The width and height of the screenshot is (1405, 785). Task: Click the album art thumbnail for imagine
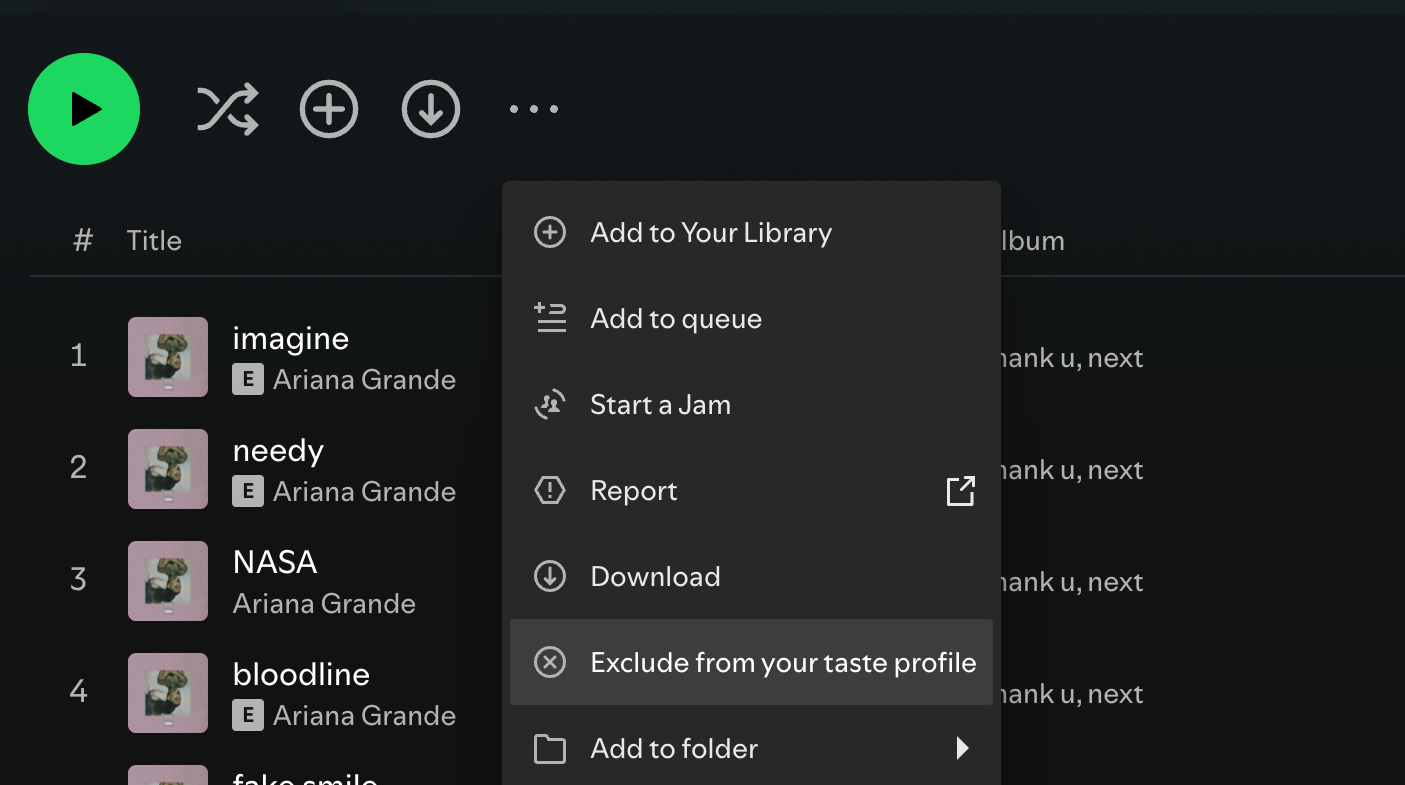click(168, 357)
